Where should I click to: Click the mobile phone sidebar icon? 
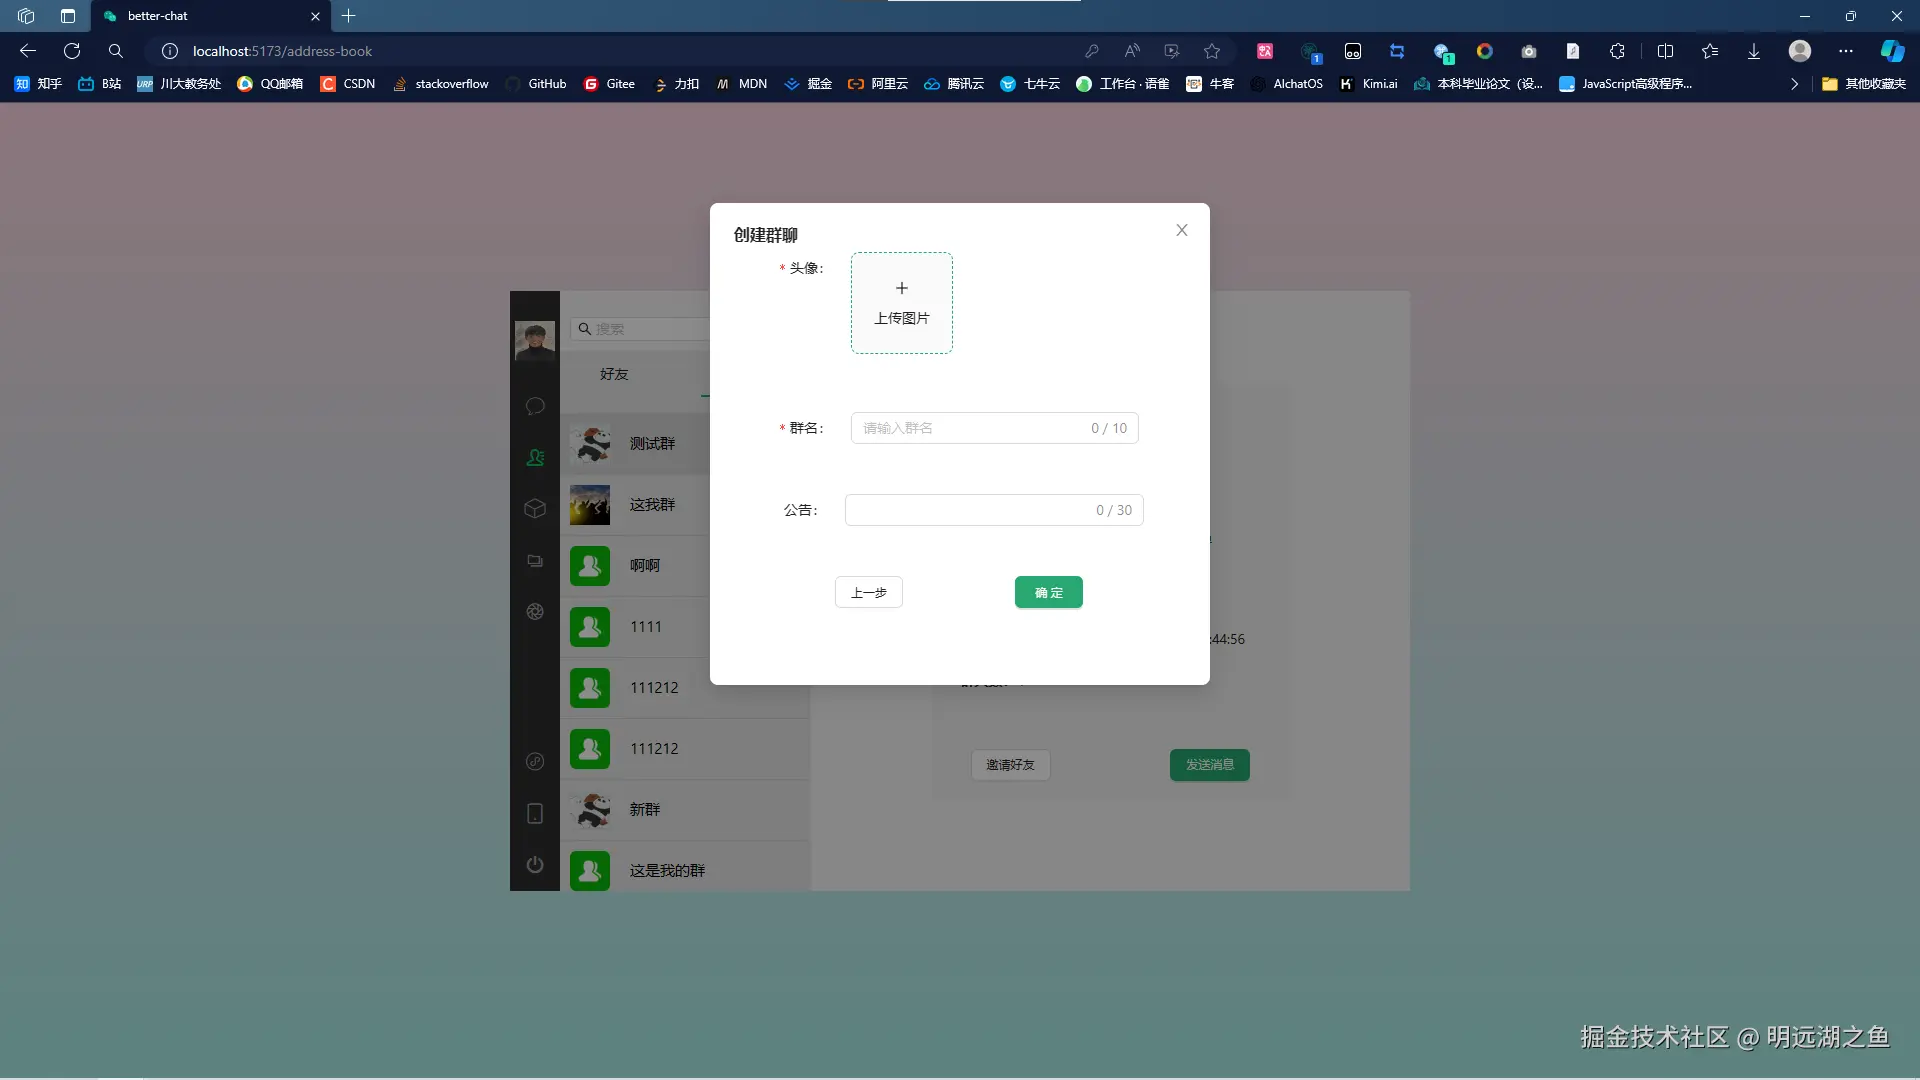(x=535, y=814)
